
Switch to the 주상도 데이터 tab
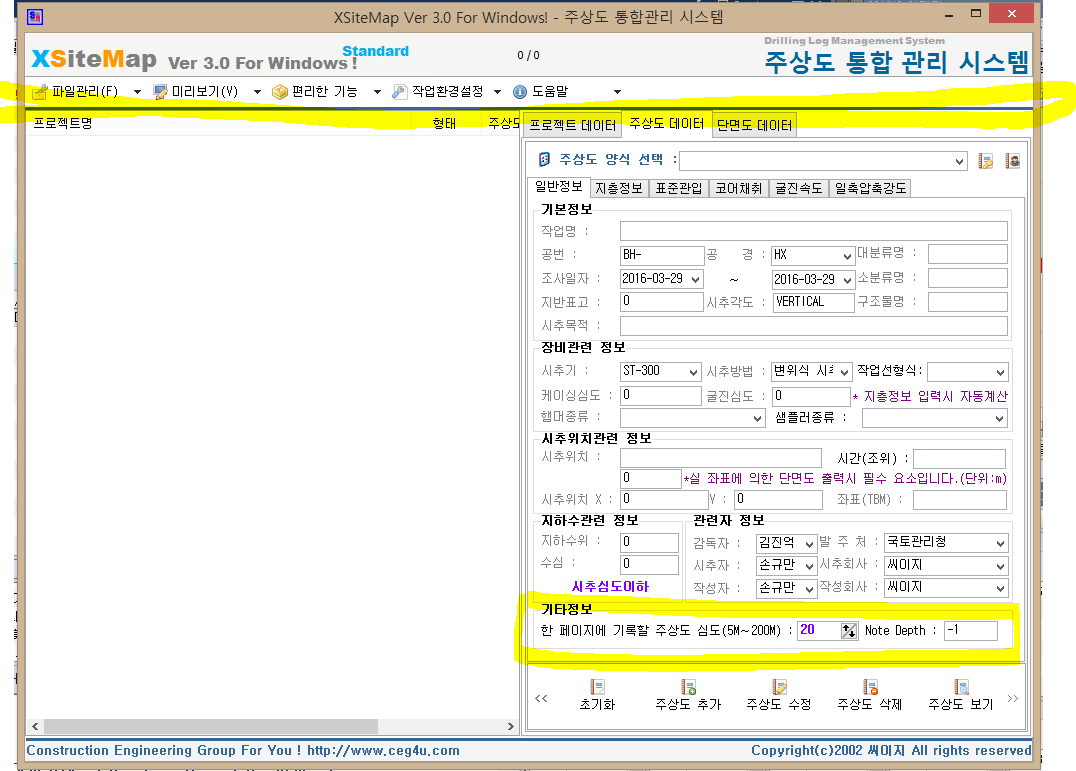[x=666, y=123]
